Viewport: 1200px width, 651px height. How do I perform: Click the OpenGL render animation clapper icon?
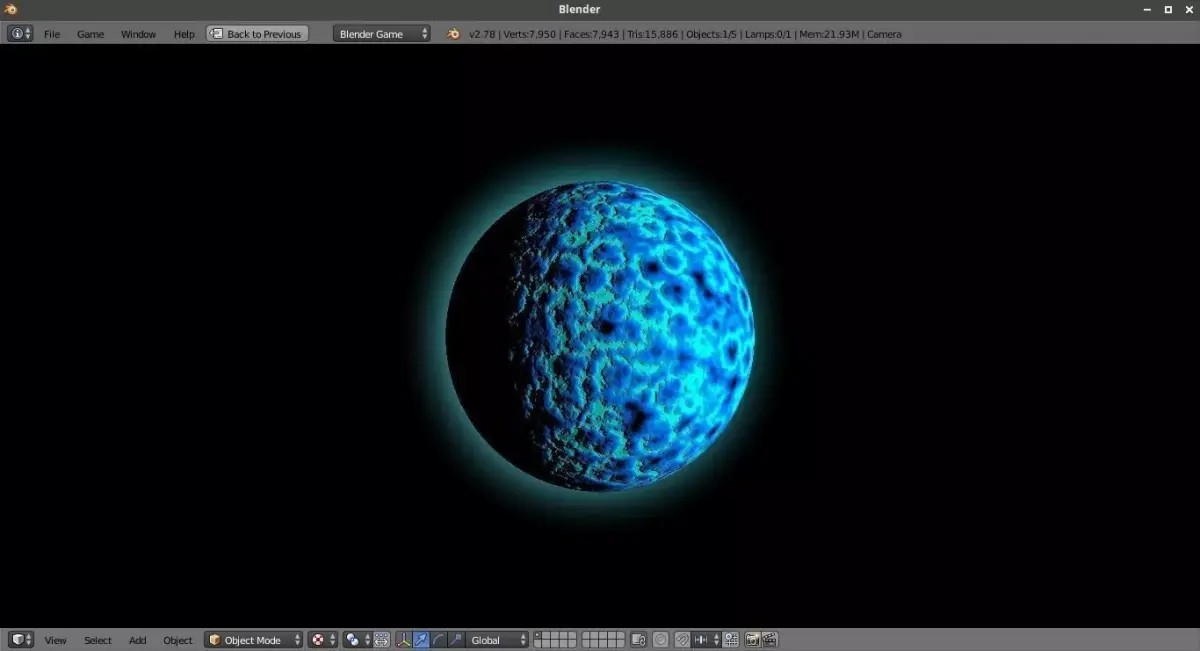point(770,640)
